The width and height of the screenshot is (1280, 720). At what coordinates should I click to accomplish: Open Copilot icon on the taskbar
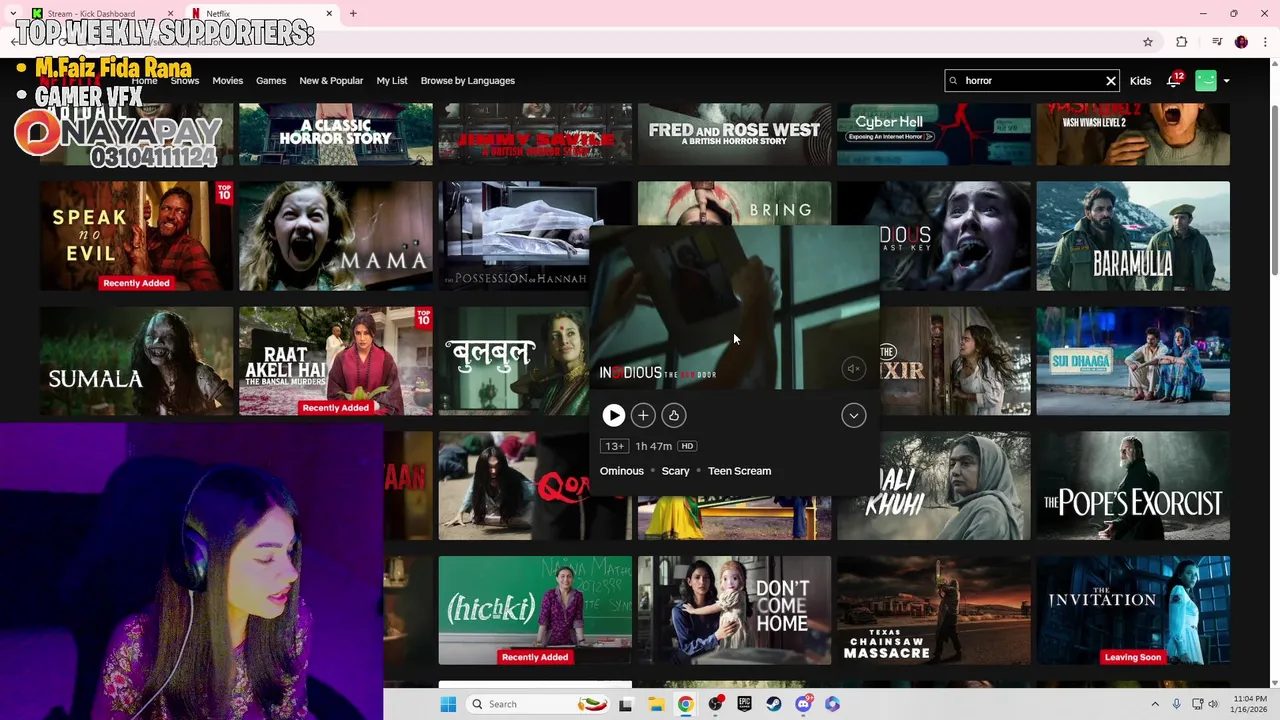[832, 704]
